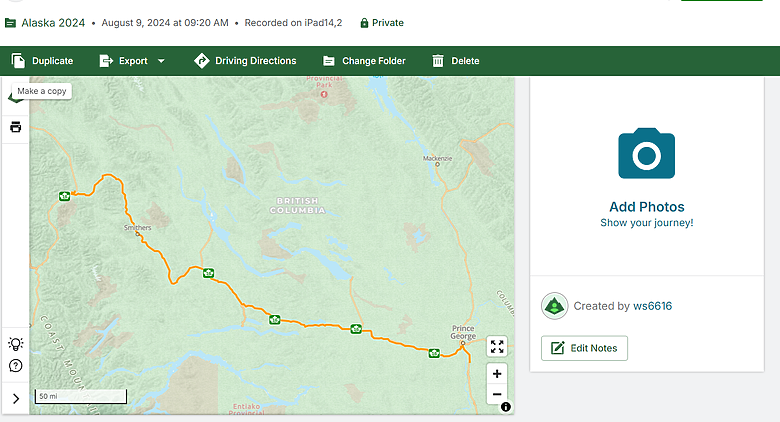Zoom out on the map

(x=497, y=394)
